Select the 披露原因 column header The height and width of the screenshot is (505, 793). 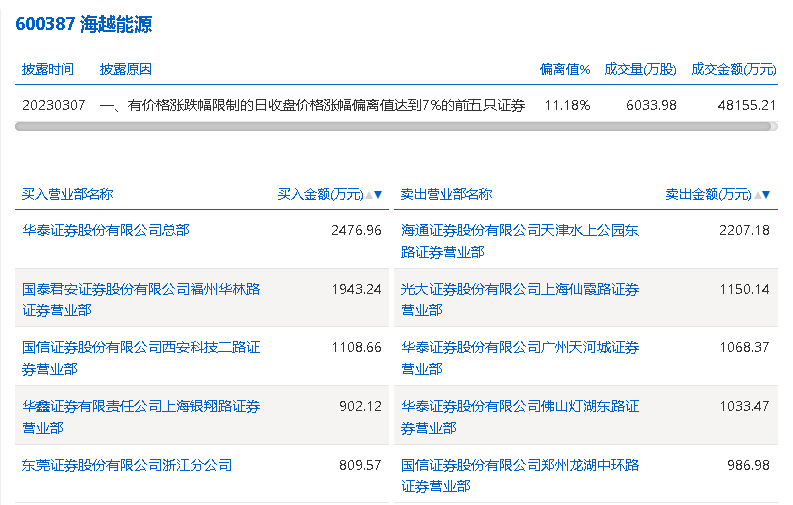coord(126,69)
